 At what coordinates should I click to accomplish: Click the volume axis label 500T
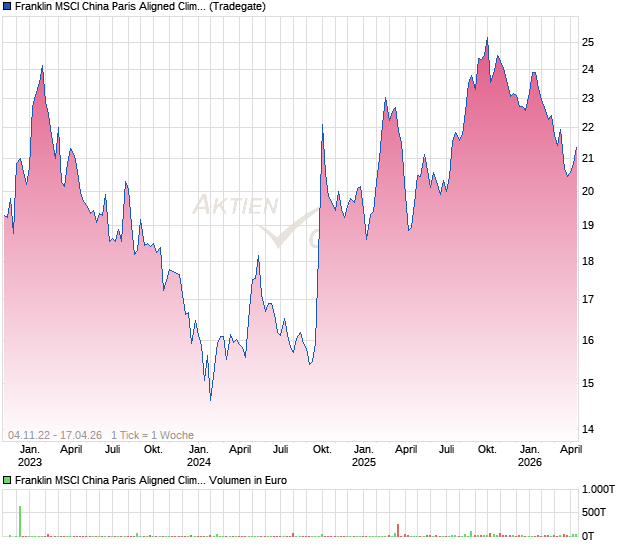(x=594, y=513)
